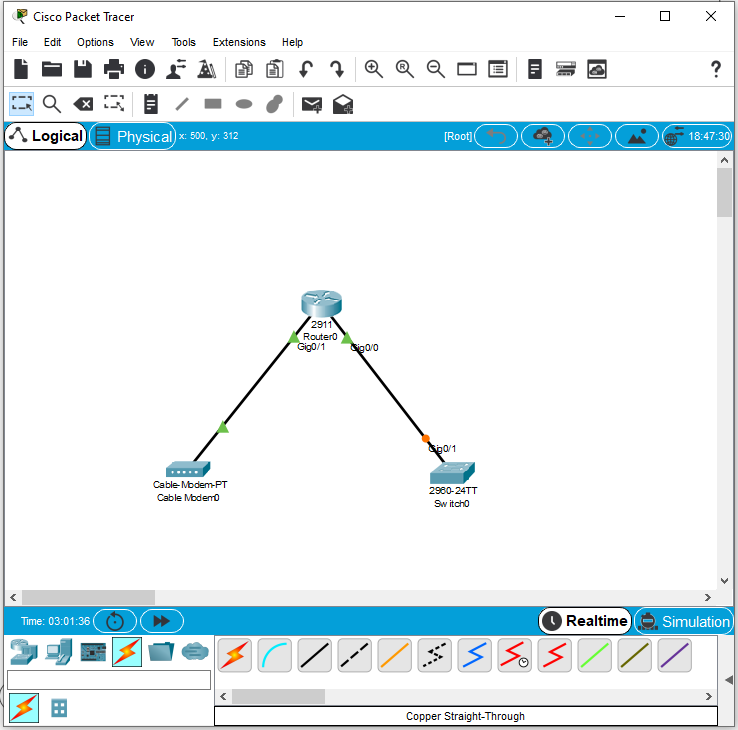Click the connection list horizontal scrollbar
Screen dimensions: 738x730
[278, 696]
